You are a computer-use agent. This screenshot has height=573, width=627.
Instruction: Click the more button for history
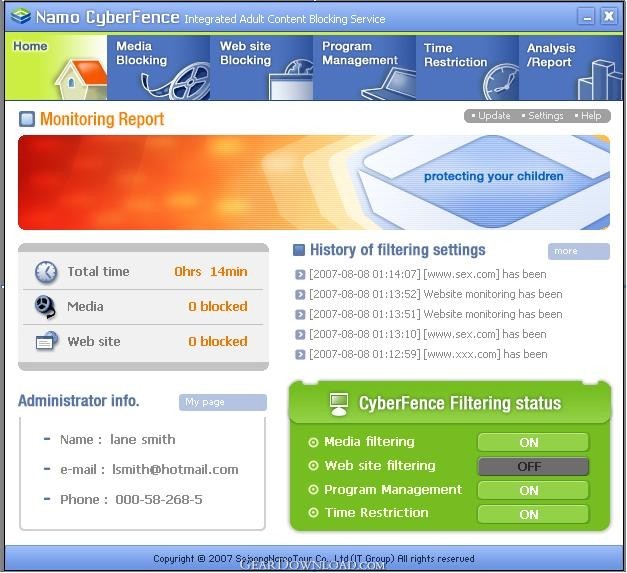(x=579, y=252)
